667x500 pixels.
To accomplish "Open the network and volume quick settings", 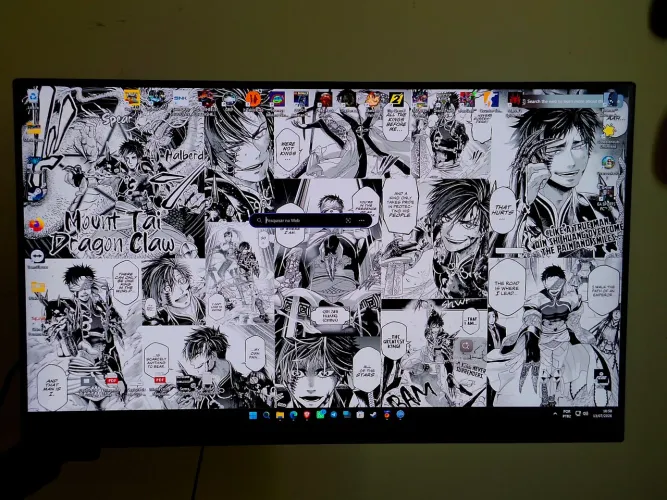I will click(582, 414).
